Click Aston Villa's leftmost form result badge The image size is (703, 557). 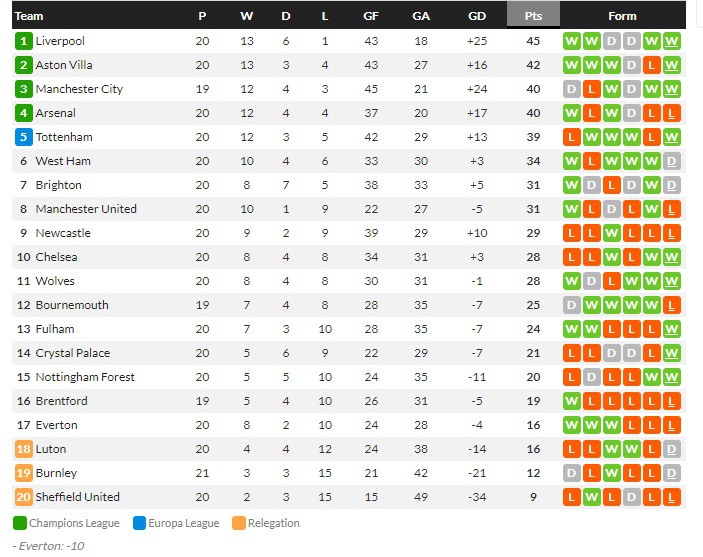coord(572,65)
